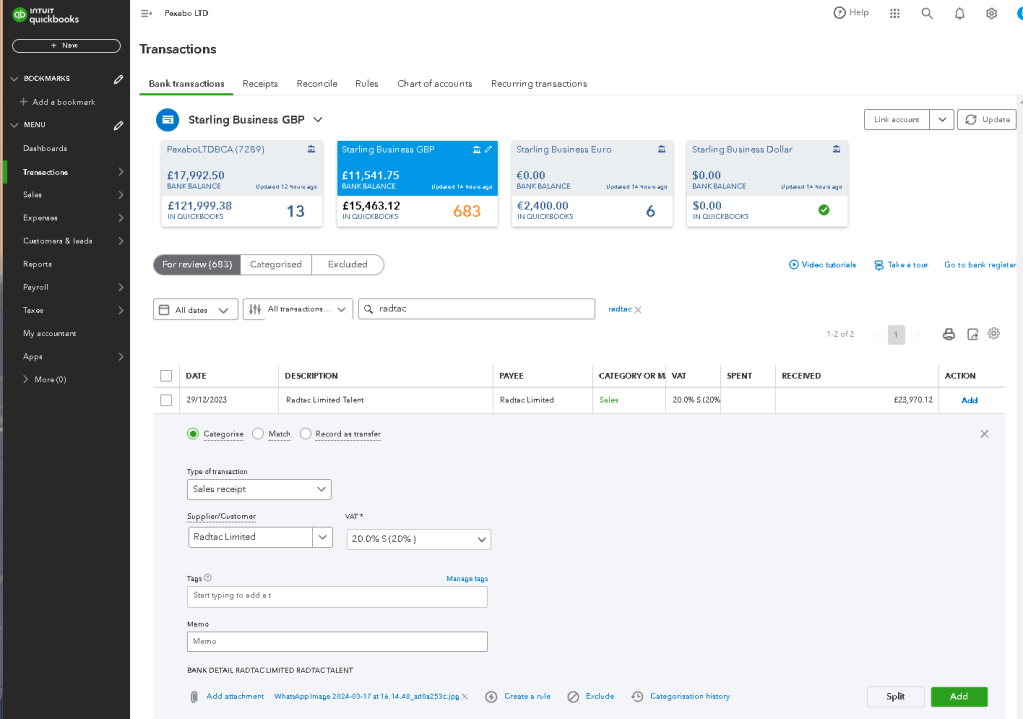Open Video tutorials link
The image size is (1023, 719).
(822, 265)
